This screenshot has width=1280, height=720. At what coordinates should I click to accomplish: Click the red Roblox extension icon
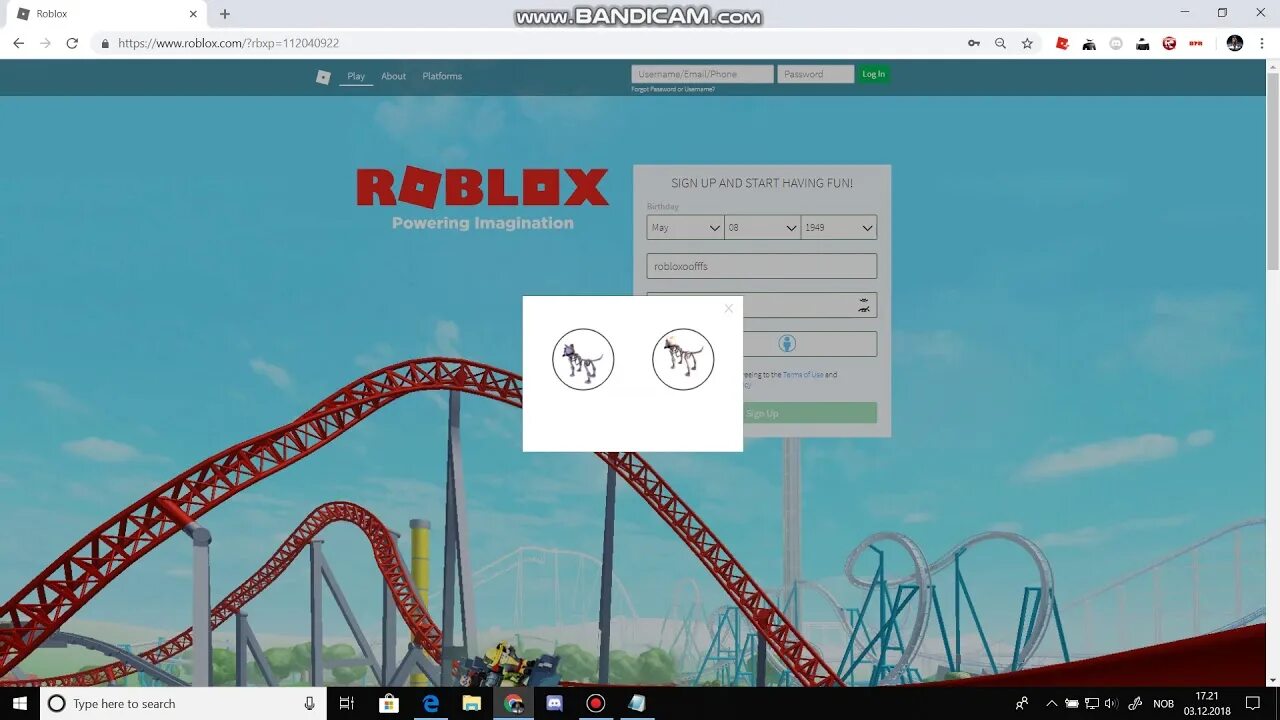point(1062,43)
